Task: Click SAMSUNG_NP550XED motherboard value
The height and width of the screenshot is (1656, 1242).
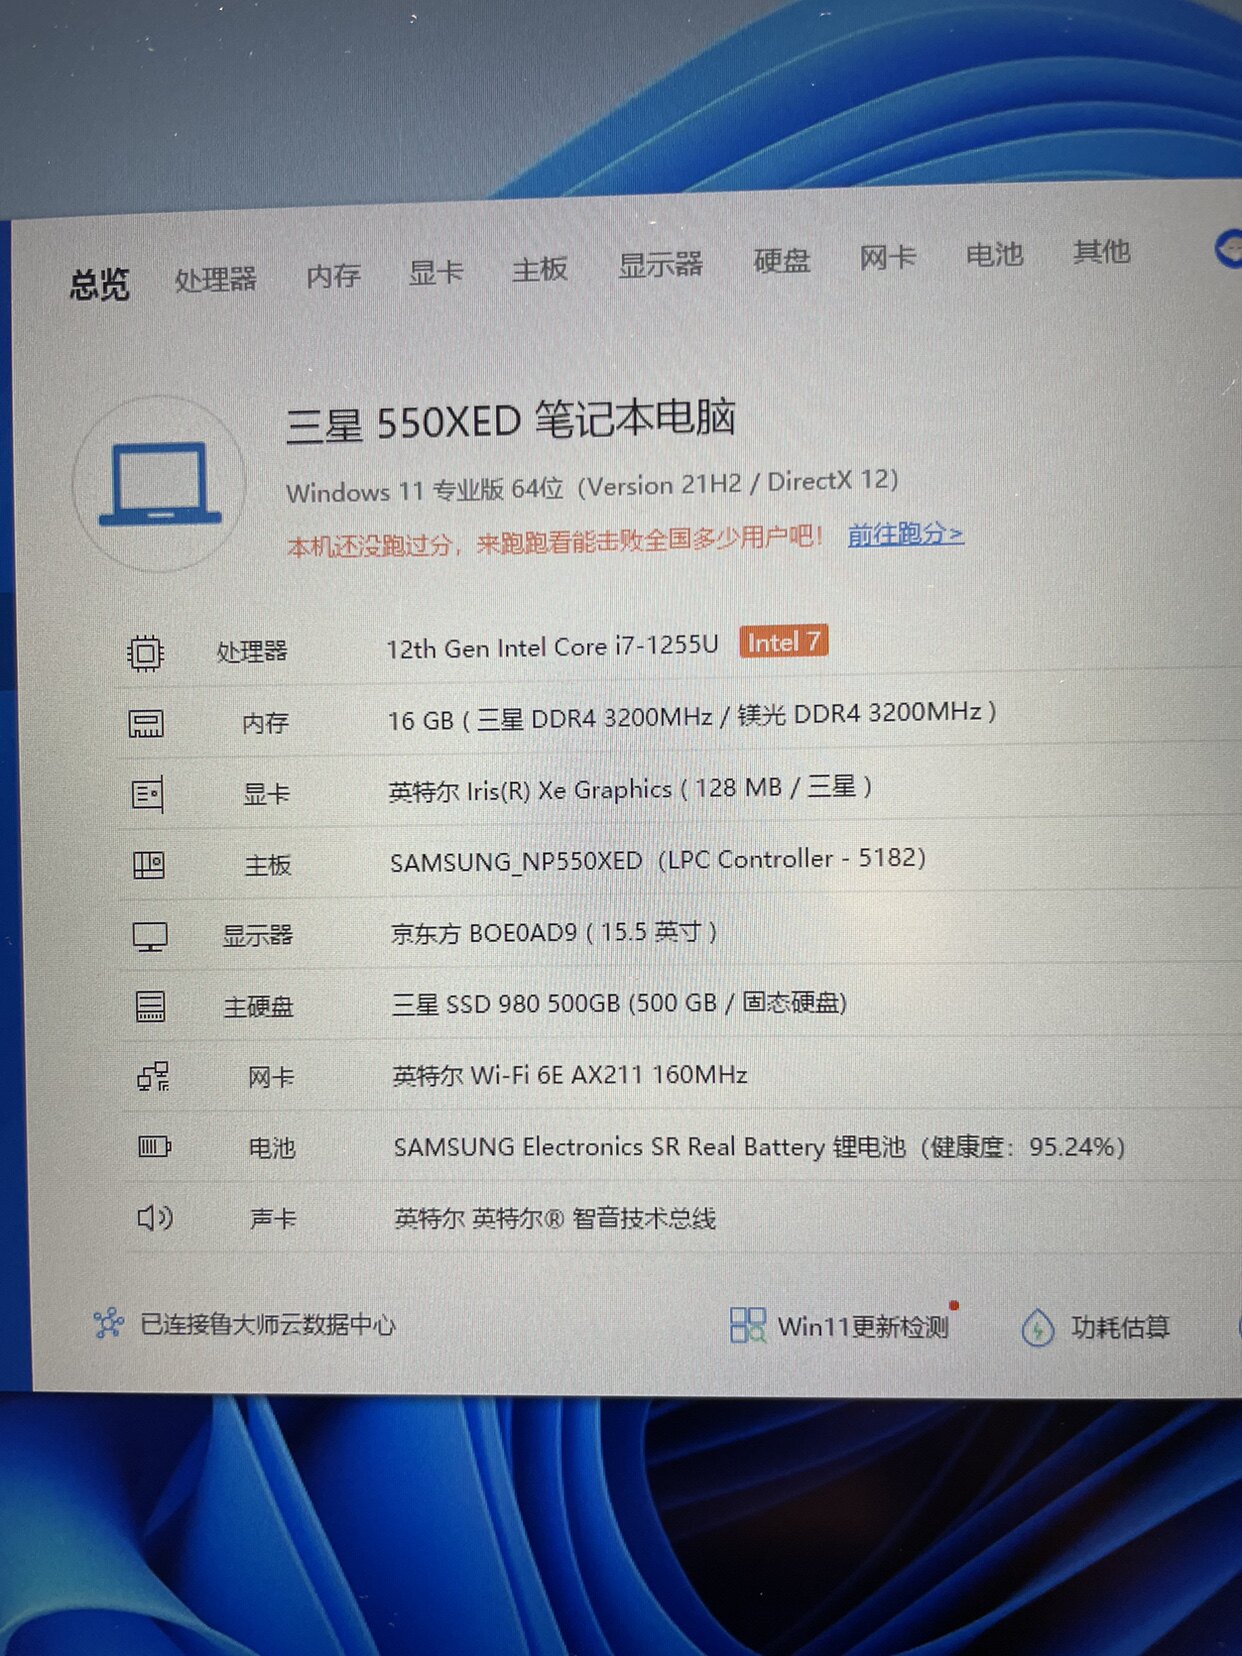Action: pyautogui.click(x=658, y=860)
